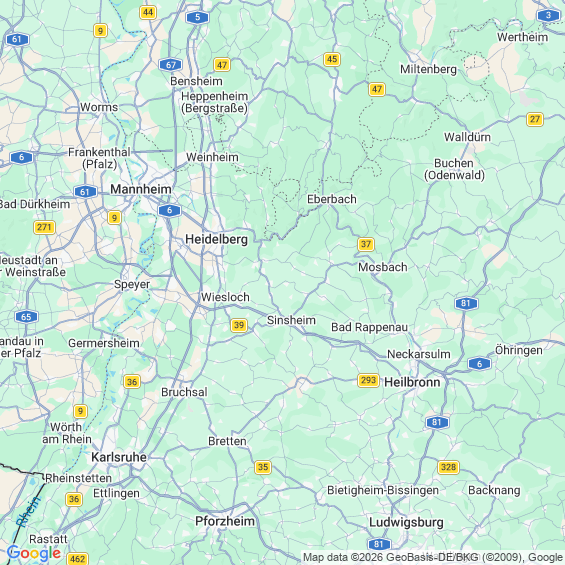This screenshot has width=565, height=565.
Task: Click the B271 road shield near Bad Dürkheim
Action: (44, 227)
